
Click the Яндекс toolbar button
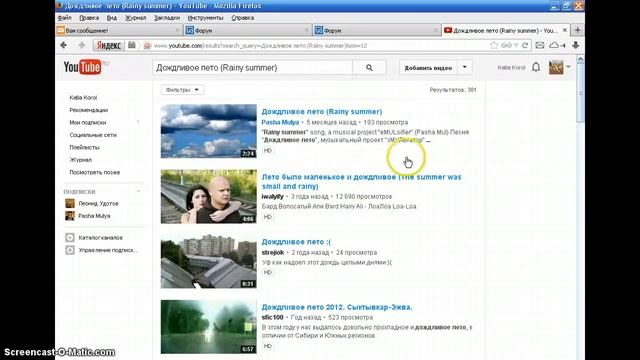click(109, 45)
